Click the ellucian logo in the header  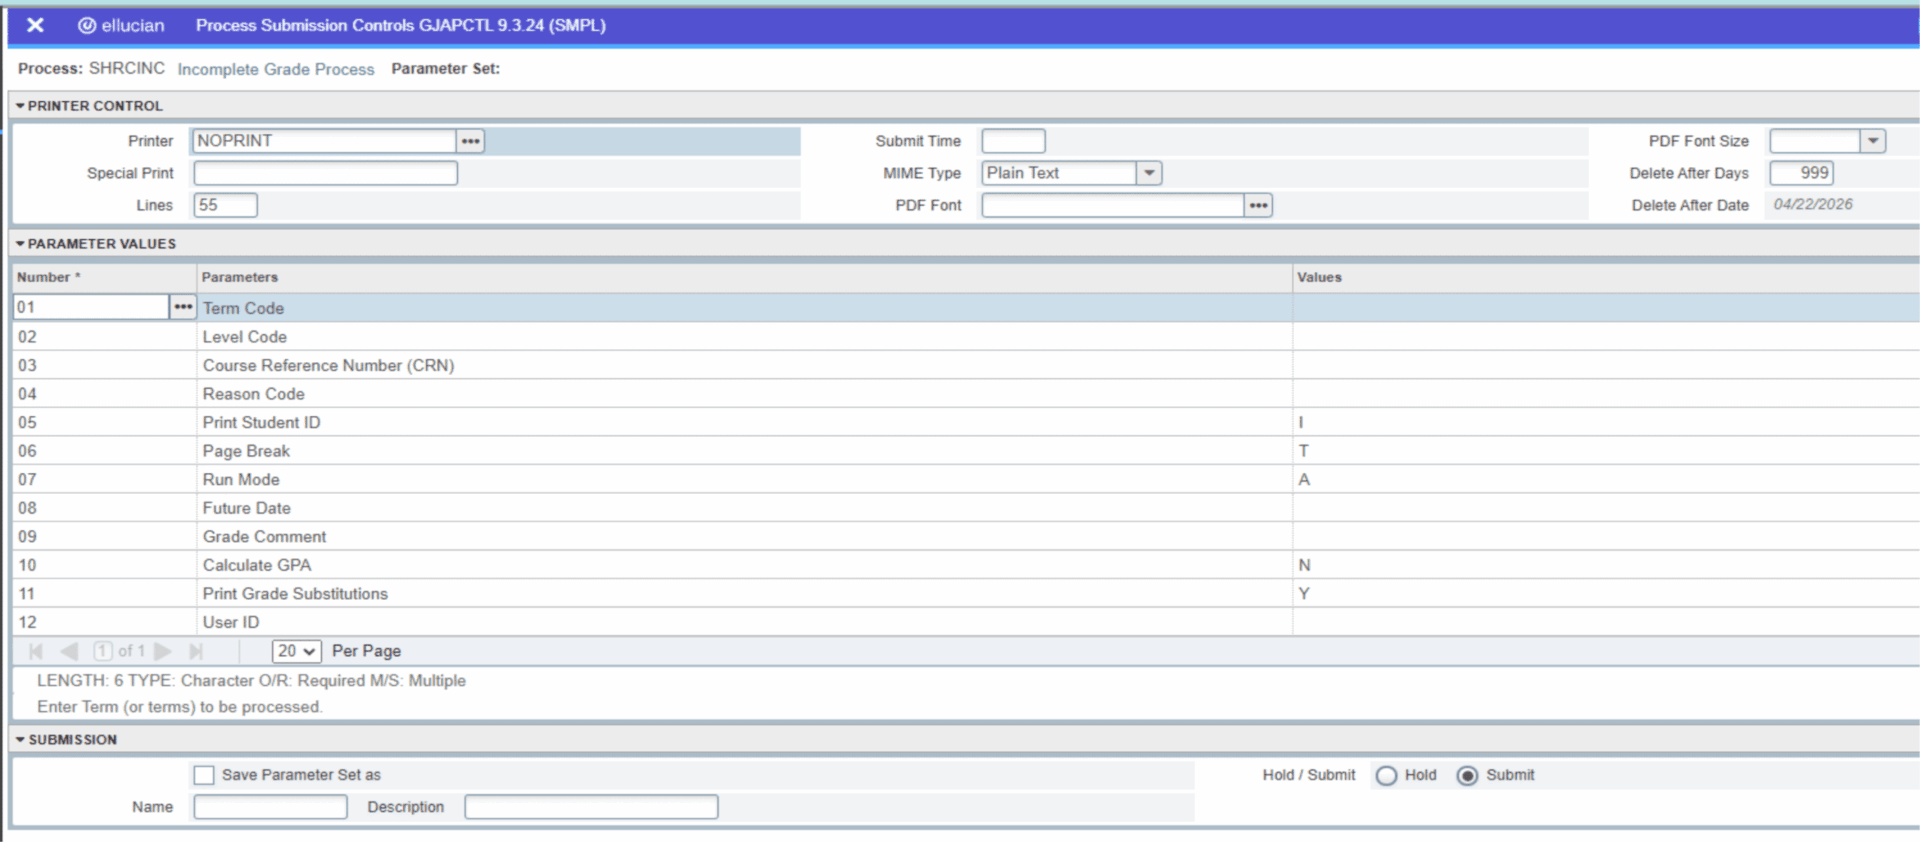pos(121,25)
